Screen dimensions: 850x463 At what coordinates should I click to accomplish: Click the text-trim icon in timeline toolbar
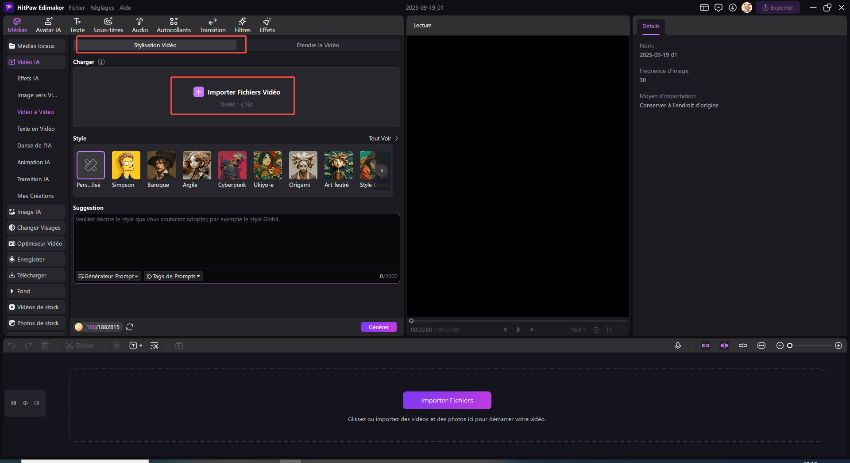[154, 345]
